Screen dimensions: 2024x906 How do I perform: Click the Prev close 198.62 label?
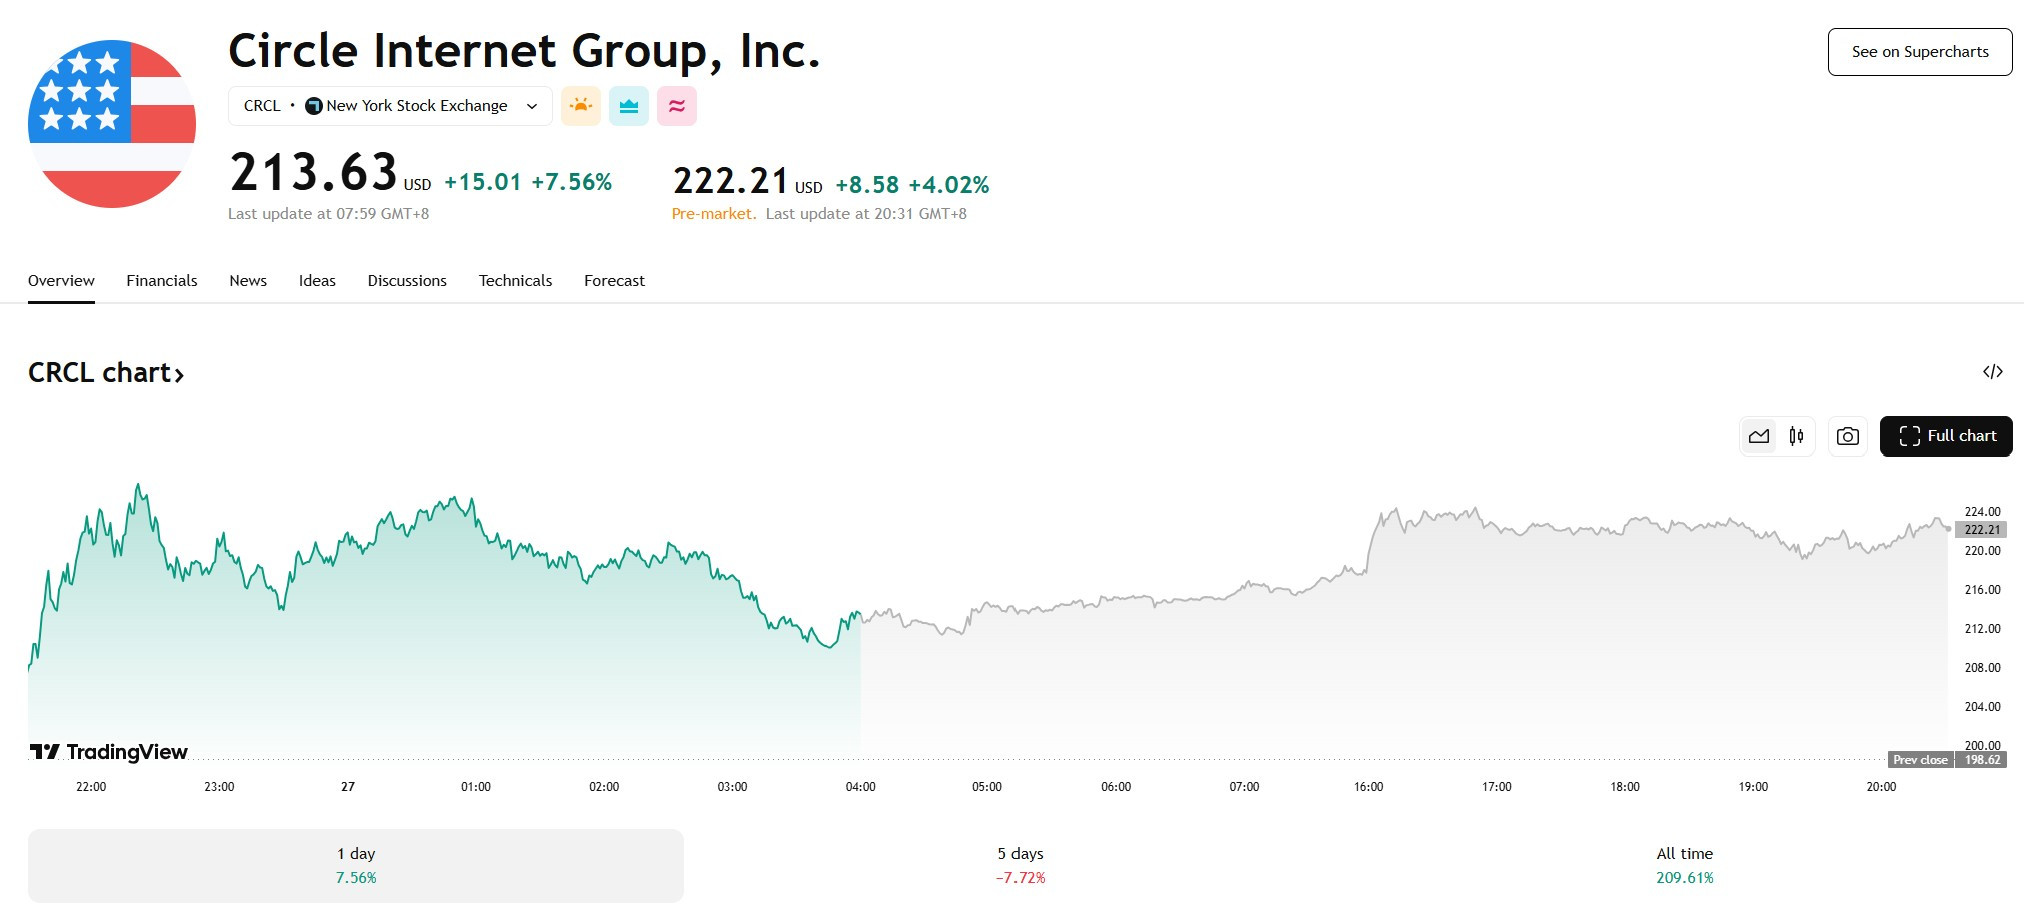(x=1947, y=760)
